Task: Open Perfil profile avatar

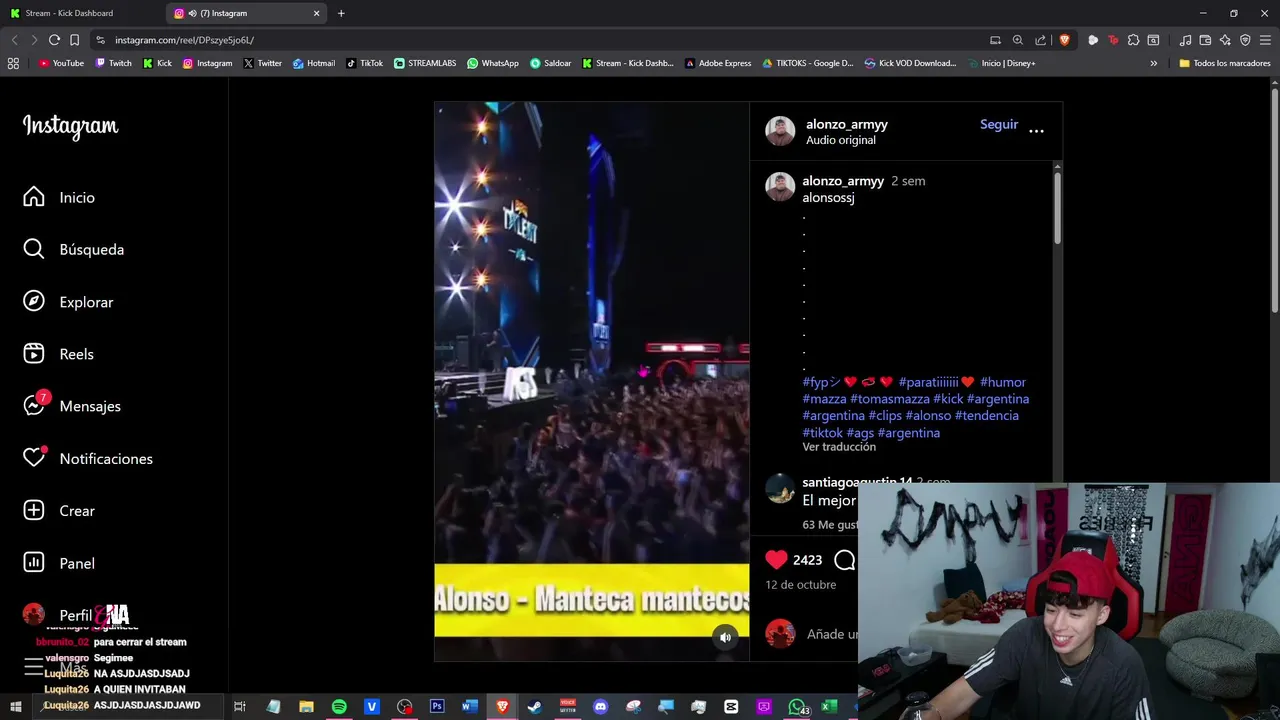Action: 34,614
